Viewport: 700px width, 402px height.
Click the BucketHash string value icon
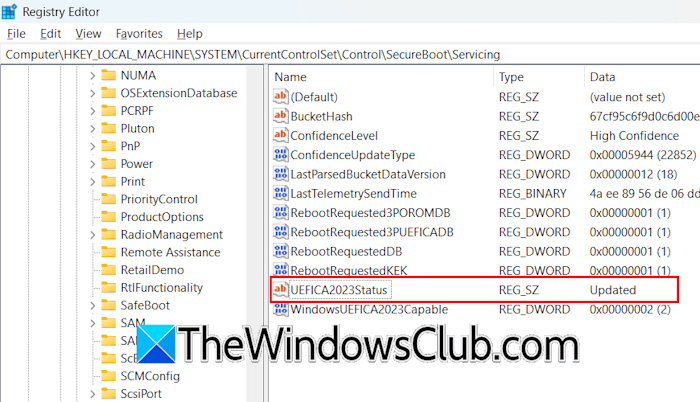[280, 116]
